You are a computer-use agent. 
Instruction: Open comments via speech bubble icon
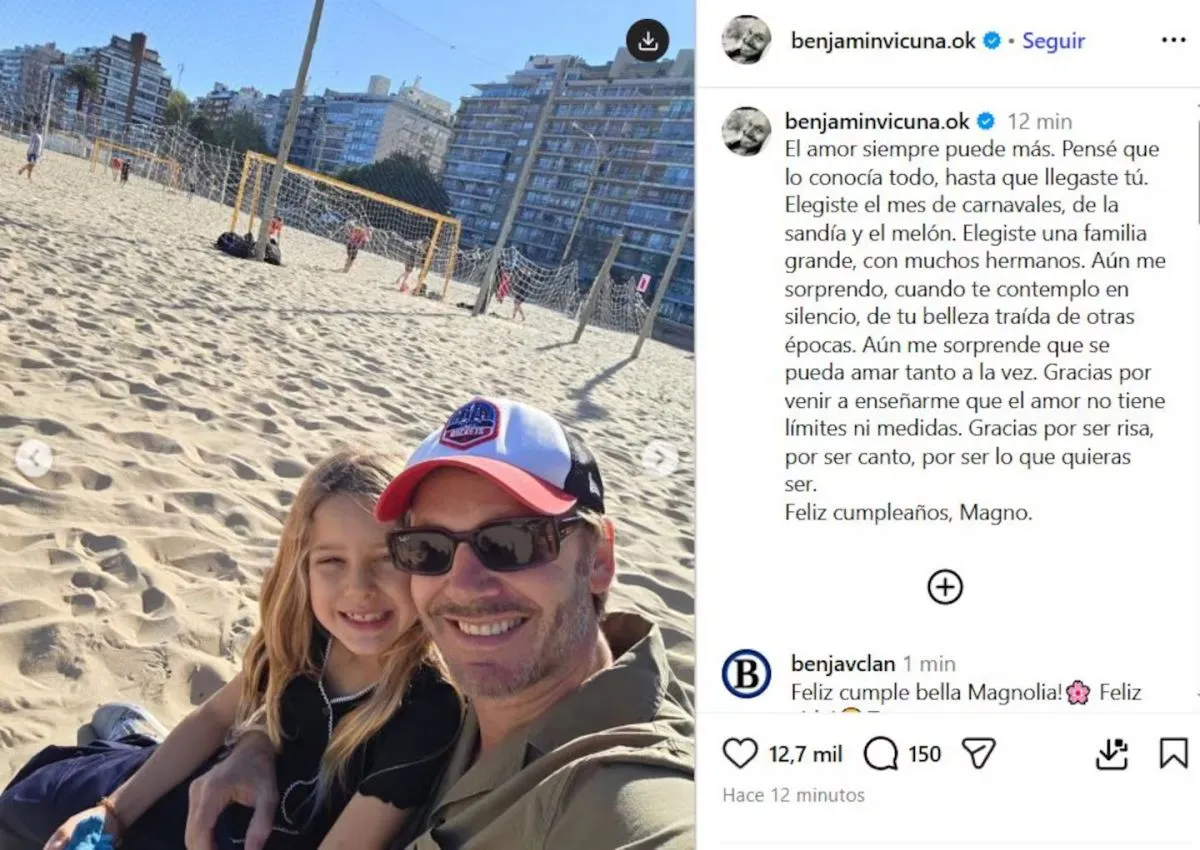[x=881, y=753]
